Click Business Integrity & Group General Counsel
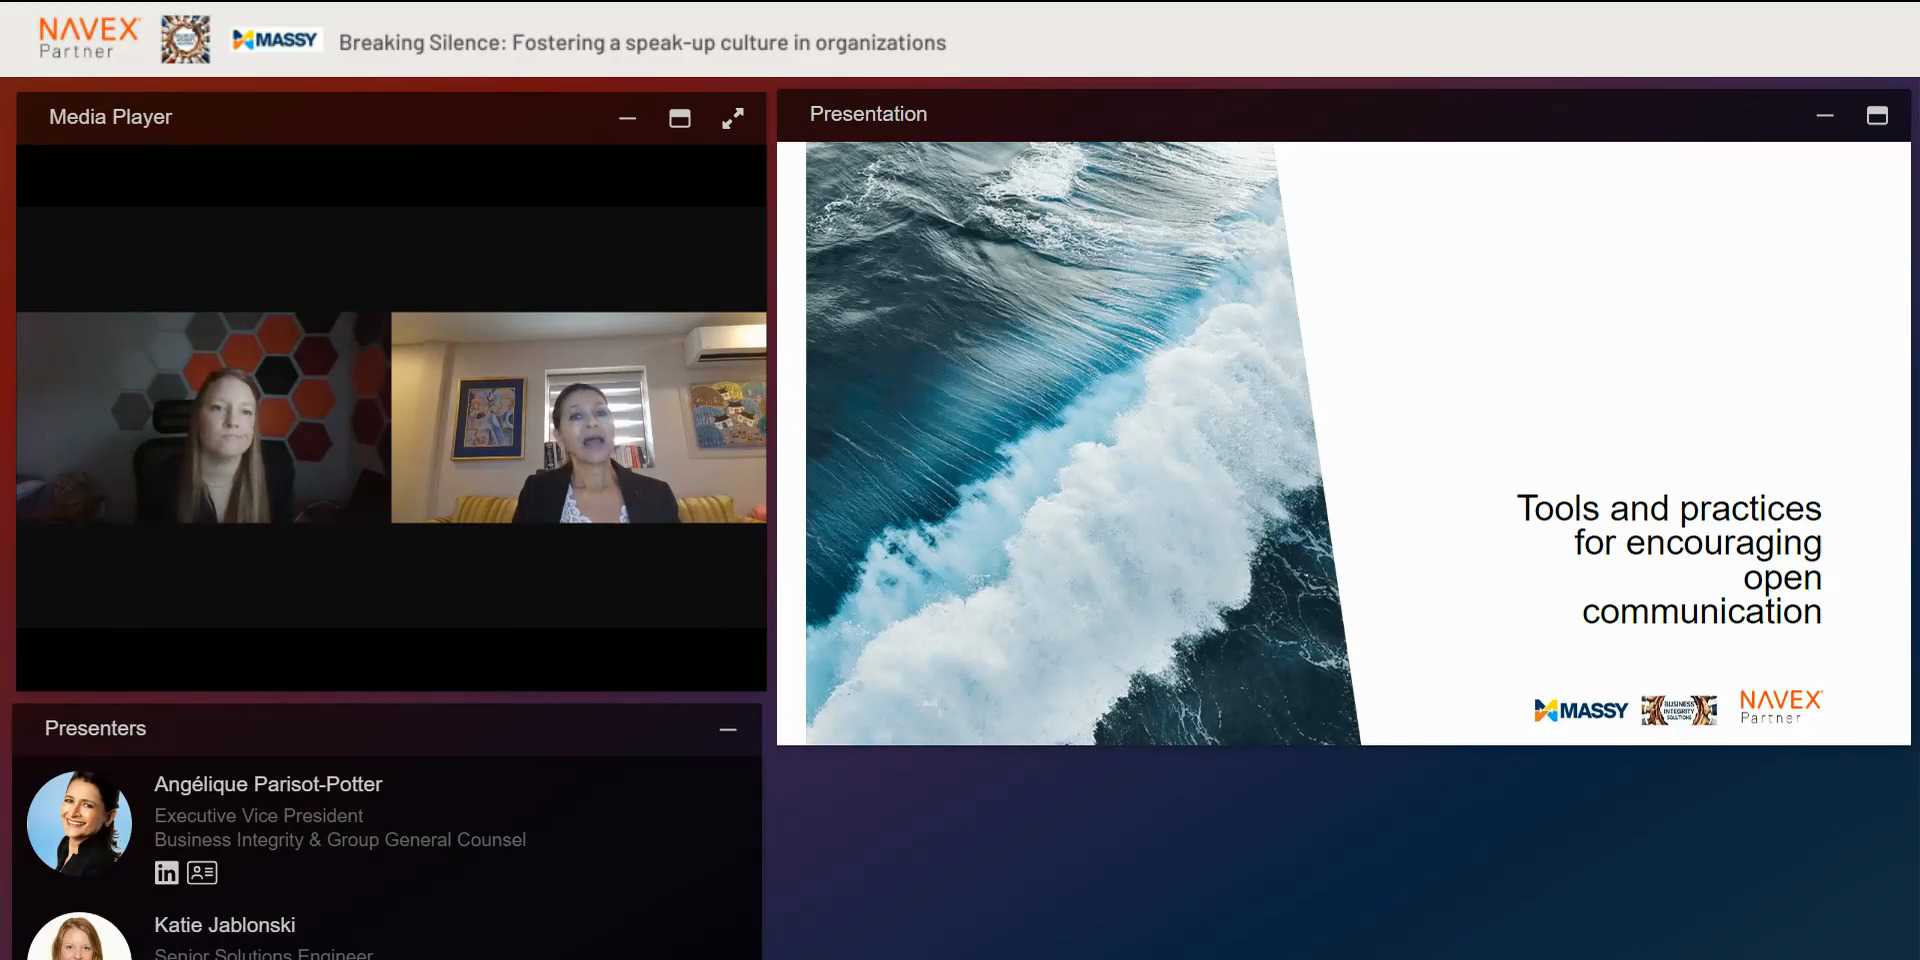 point(340,840)
